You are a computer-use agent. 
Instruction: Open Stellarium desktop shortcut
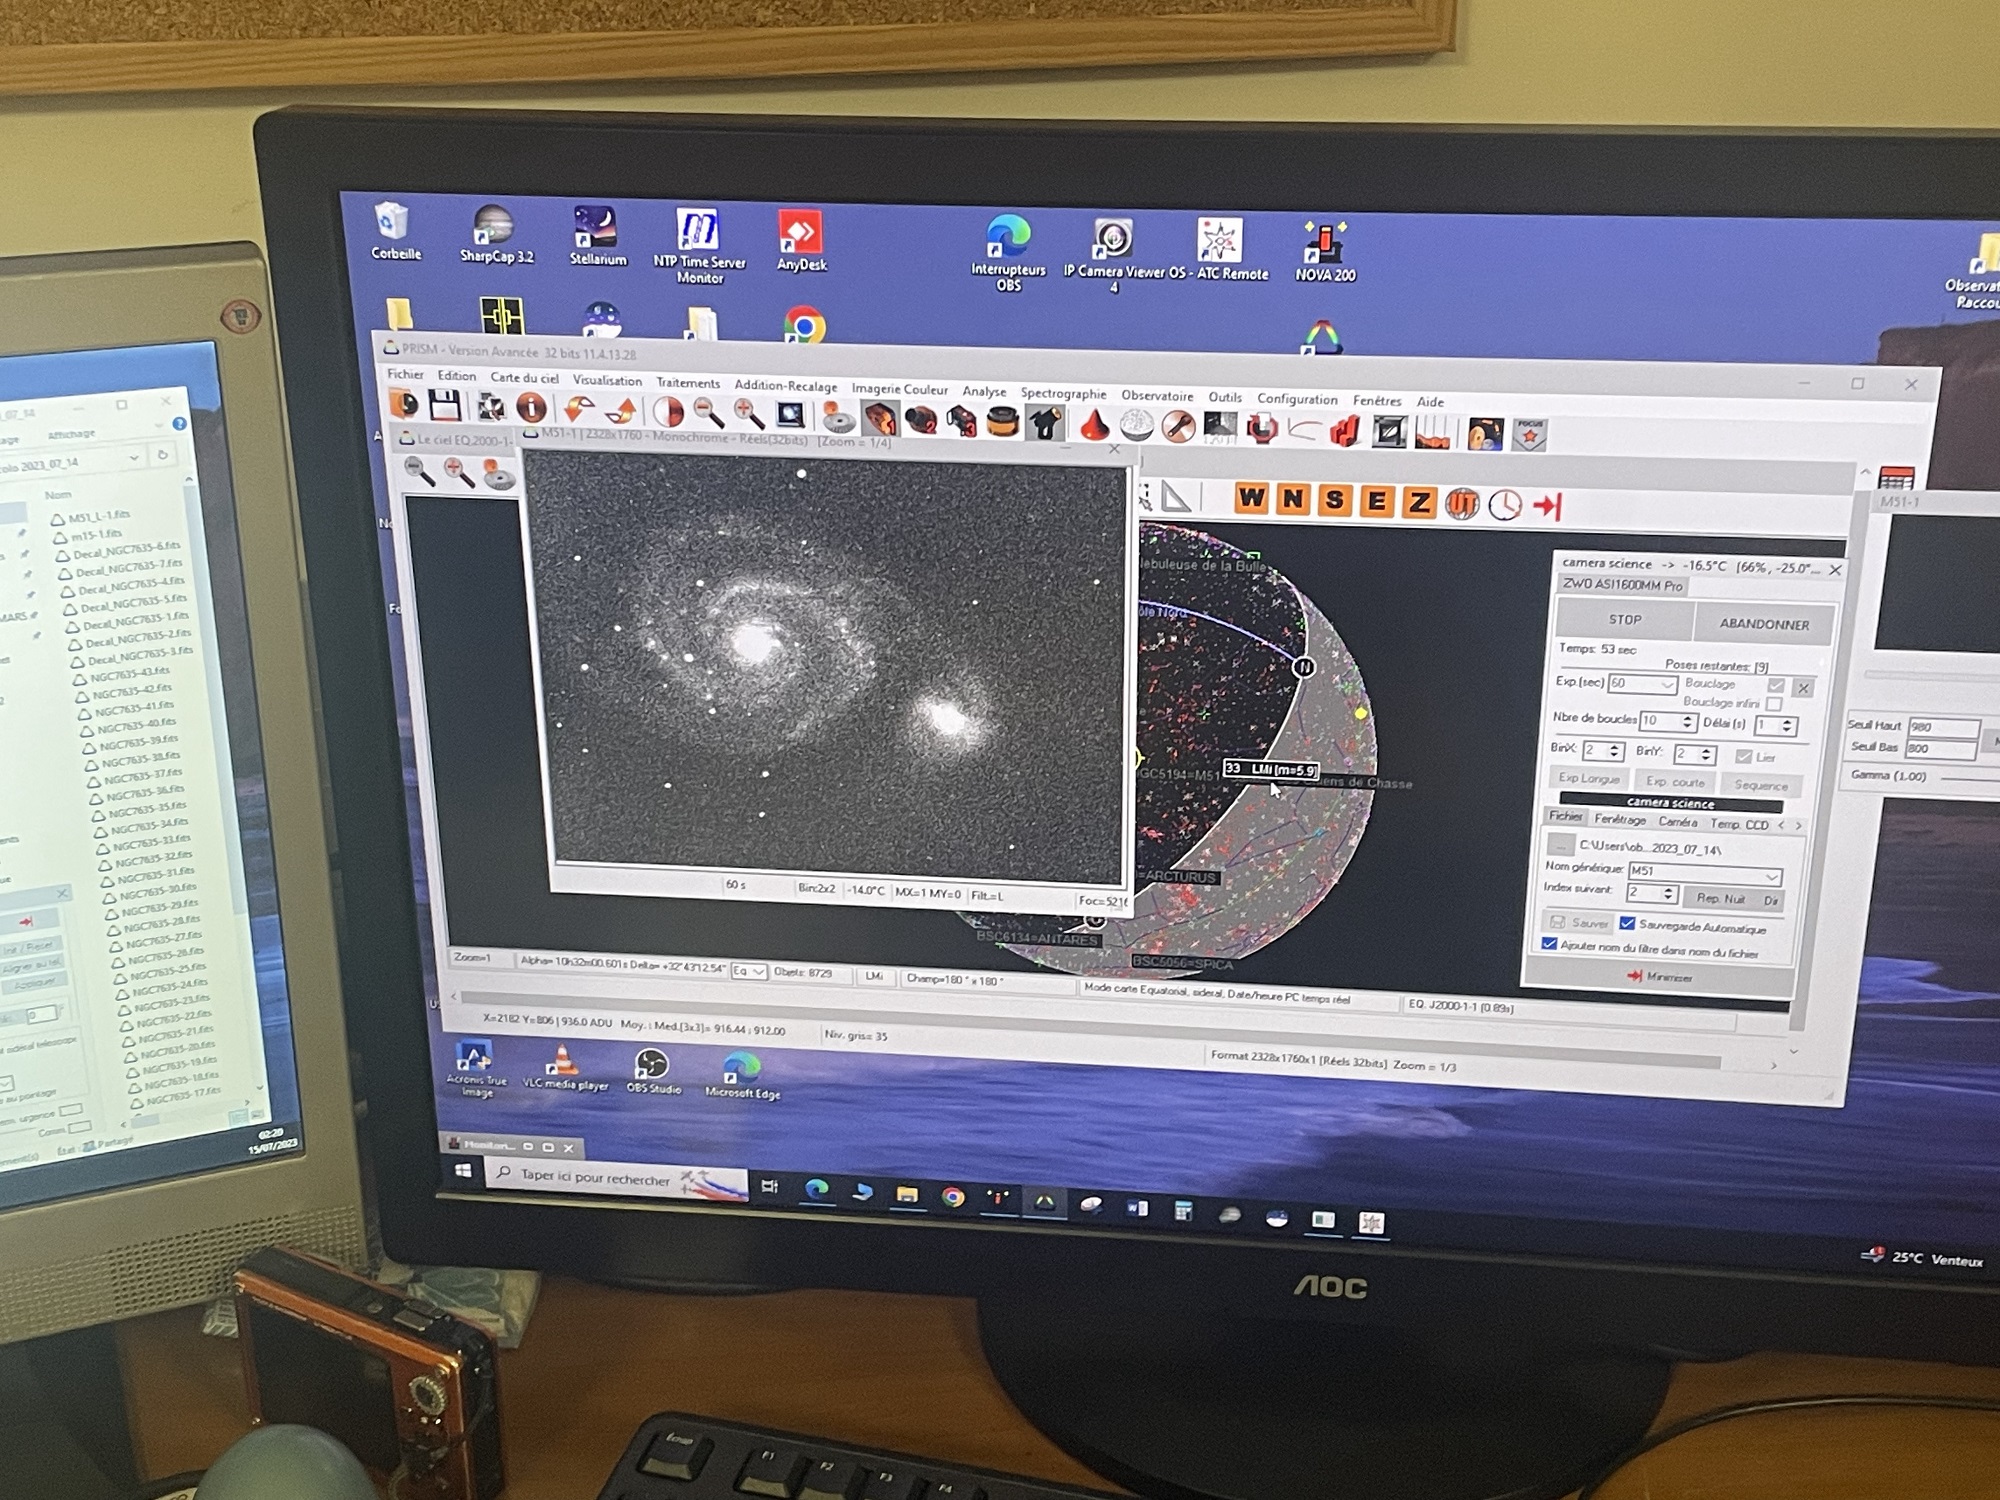[597, 236]
